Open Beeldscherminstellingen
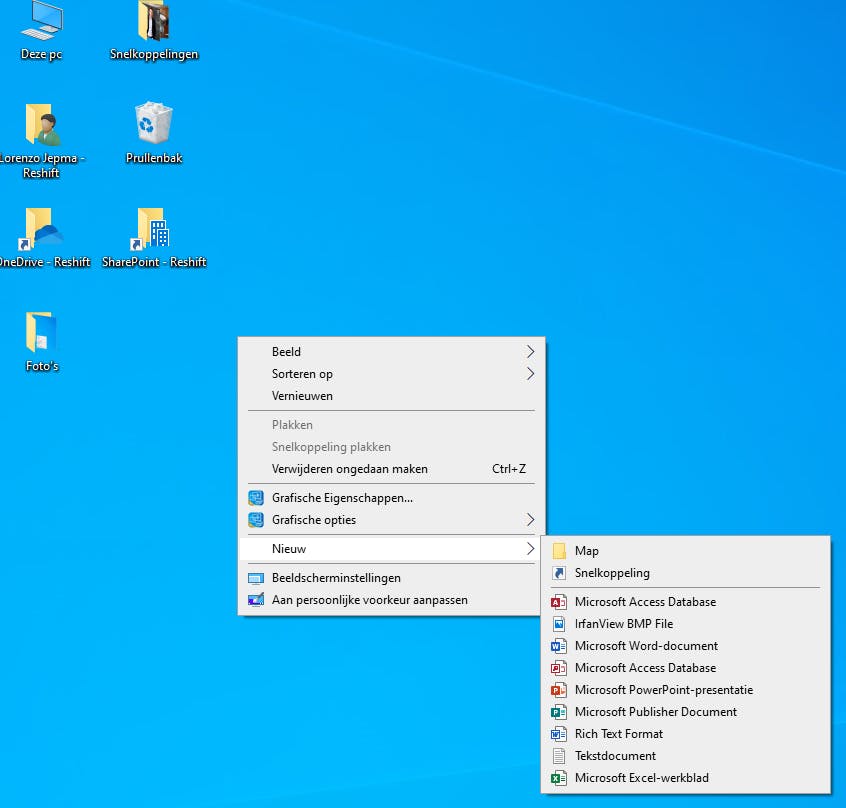This screenshot has height=808, width=846. [336, 578]
